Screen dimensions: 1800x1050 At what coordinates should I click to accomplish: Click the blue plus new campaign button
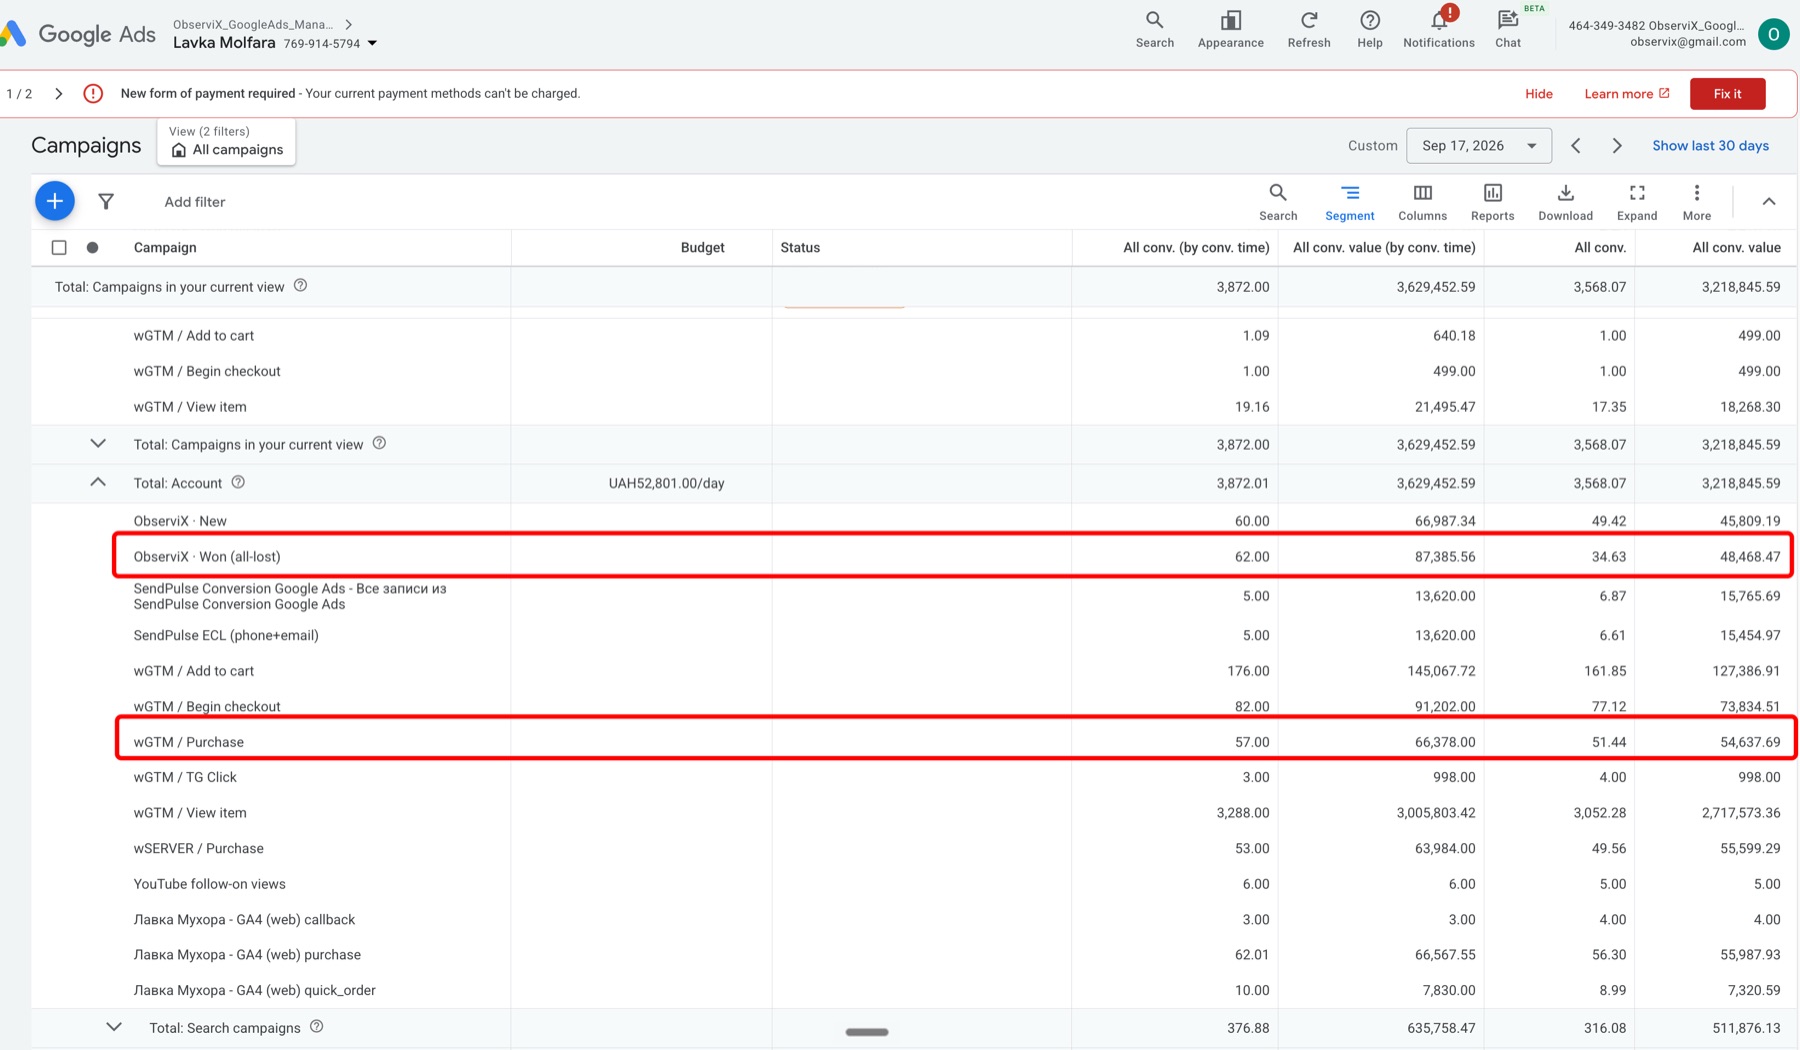click(55, 201)
